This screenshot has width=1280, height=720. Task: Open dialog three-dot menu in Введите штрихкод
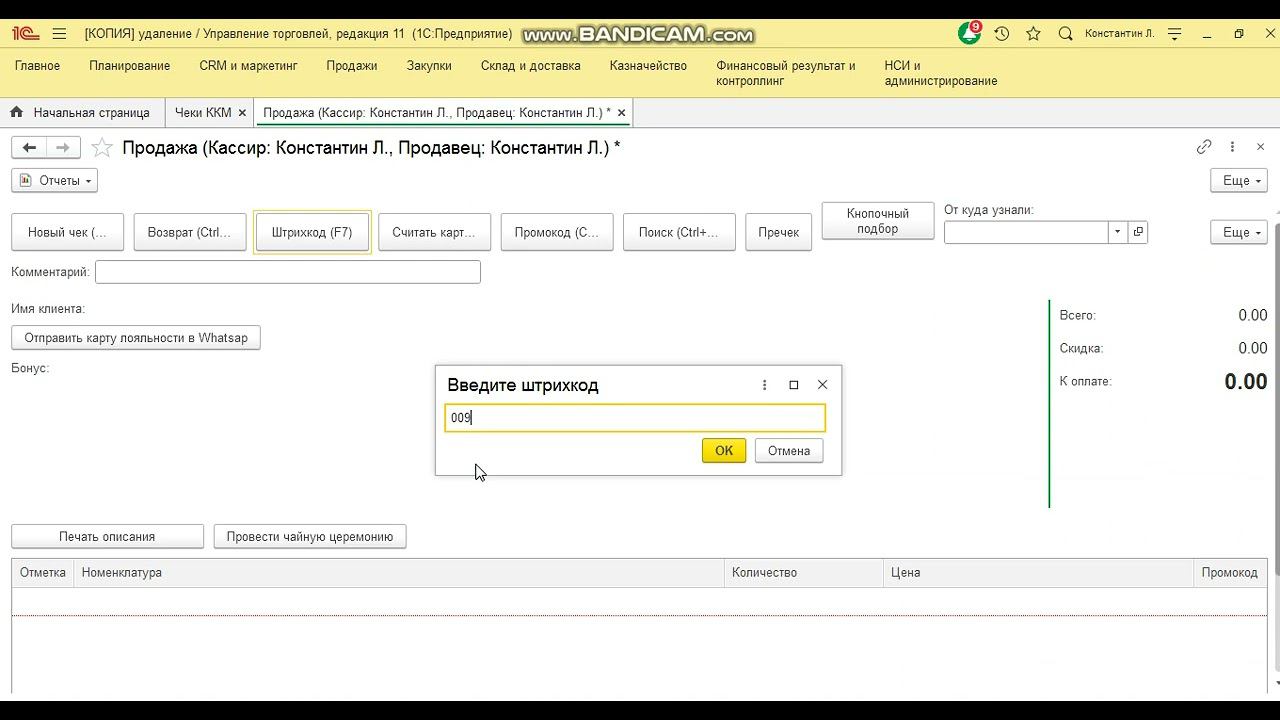[x=764, y=385]
